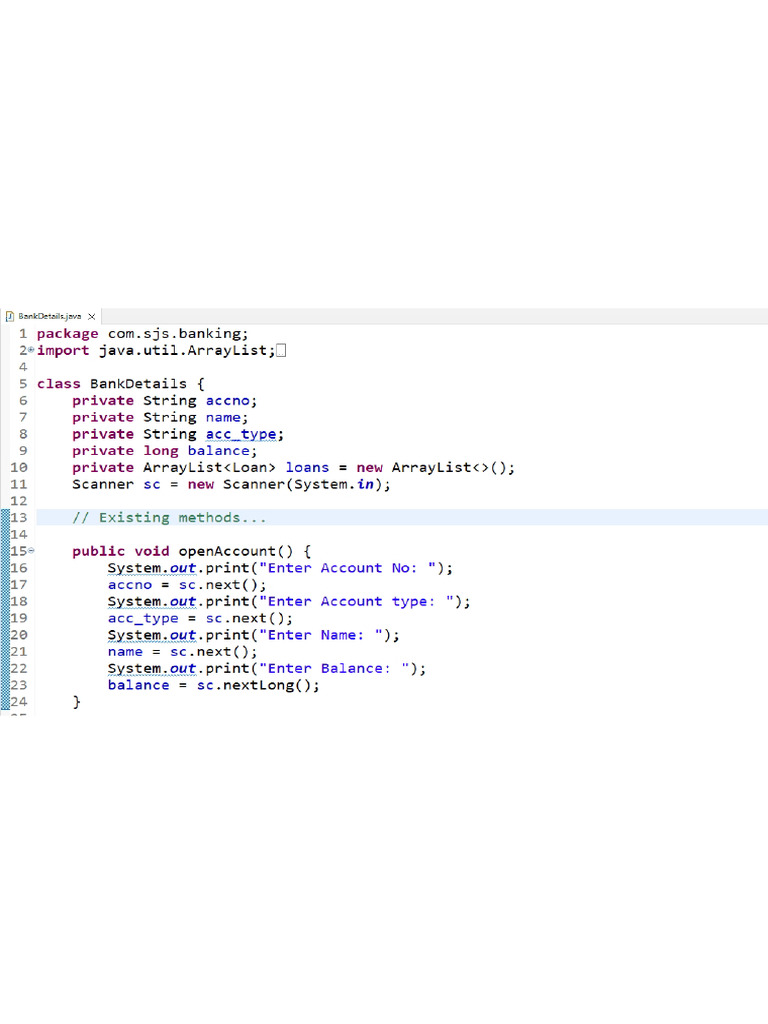
Task: Click string "Enter Account type: "
Action: click(x=357, y=601)
